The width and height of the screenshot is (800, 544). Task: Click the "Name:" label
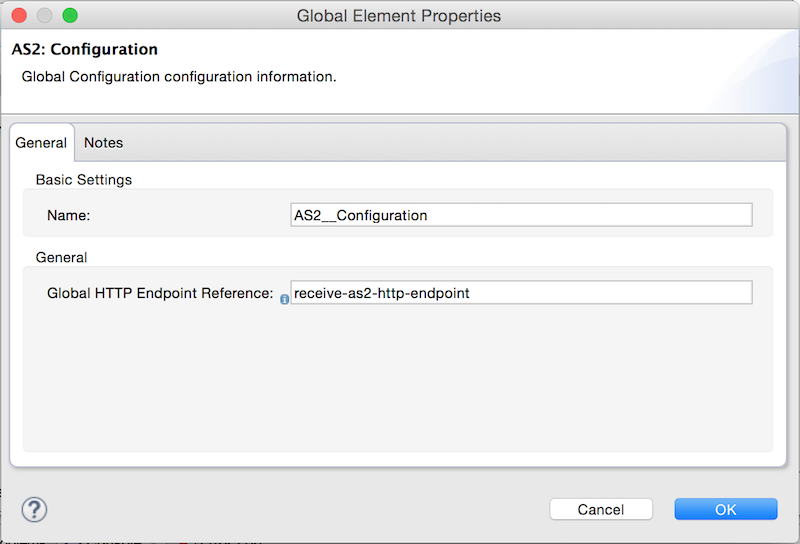(x=68, y=215)
